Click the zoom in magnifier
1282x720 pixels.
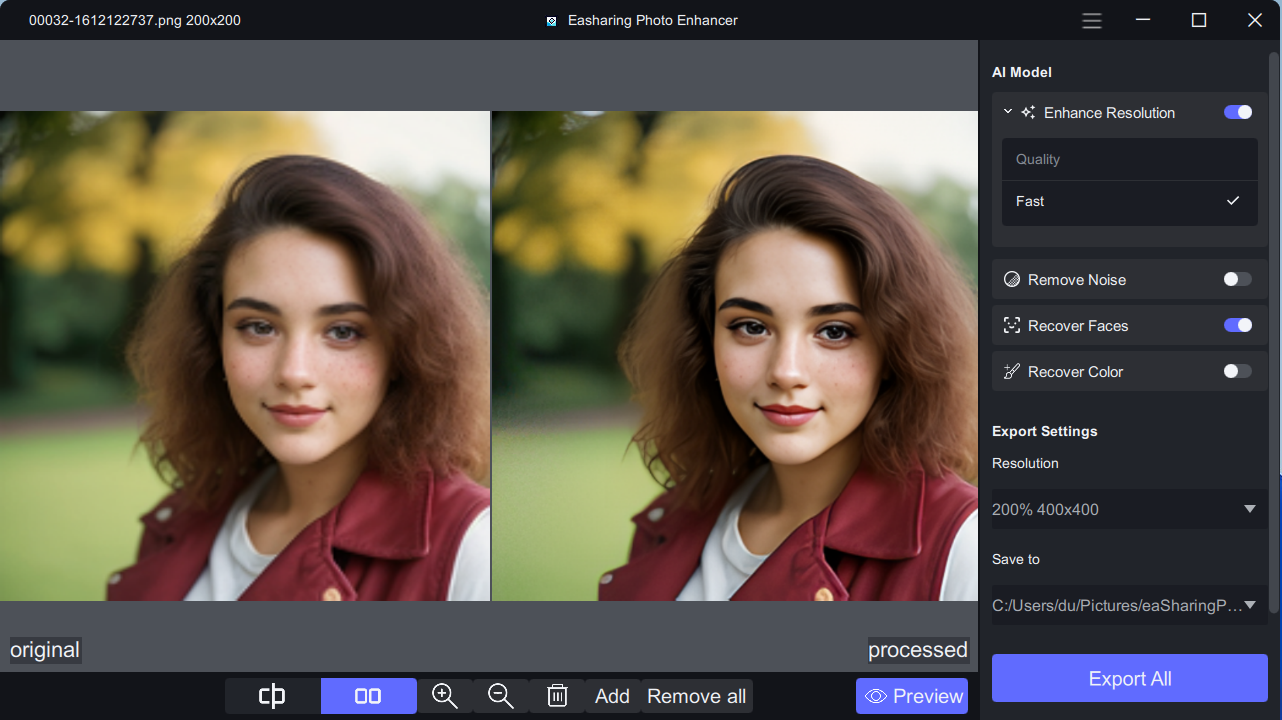coord(445,696)
